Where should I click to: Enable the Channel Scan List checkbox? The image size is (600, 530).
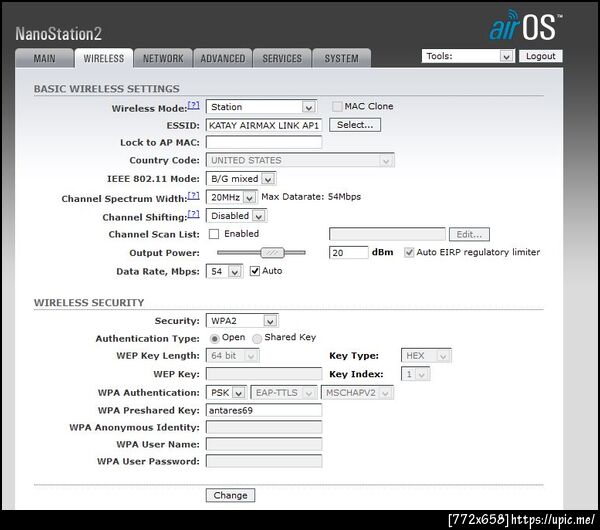[214, 234]
